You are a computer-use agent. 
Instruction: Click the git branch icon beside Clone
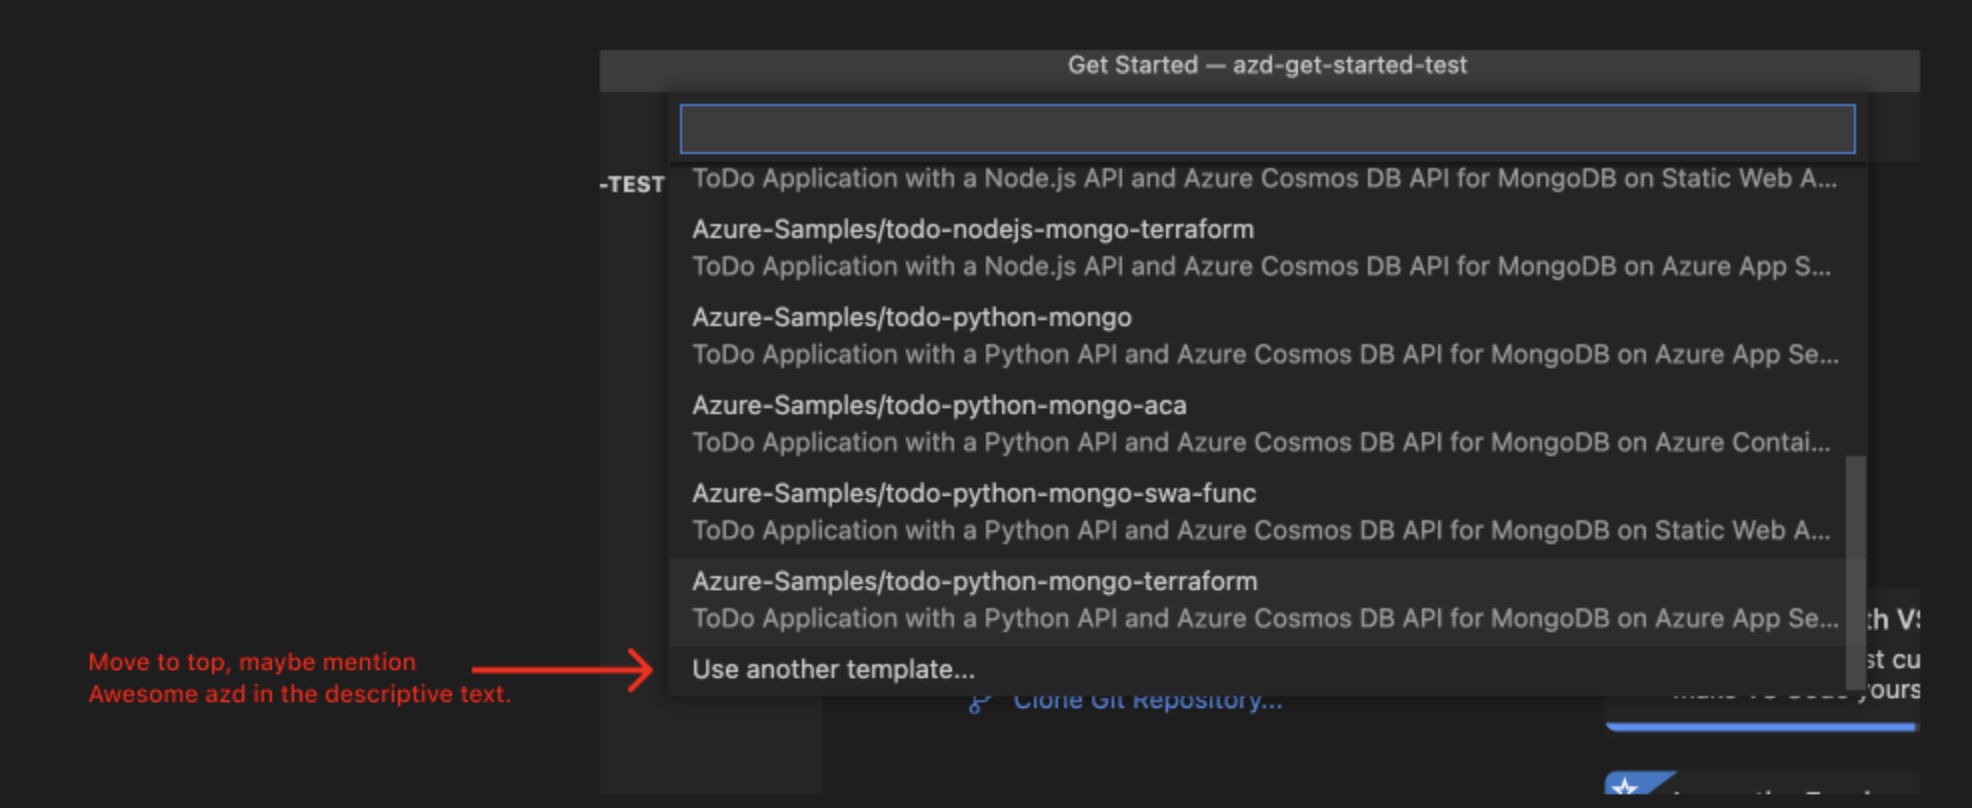pos(979,704)
